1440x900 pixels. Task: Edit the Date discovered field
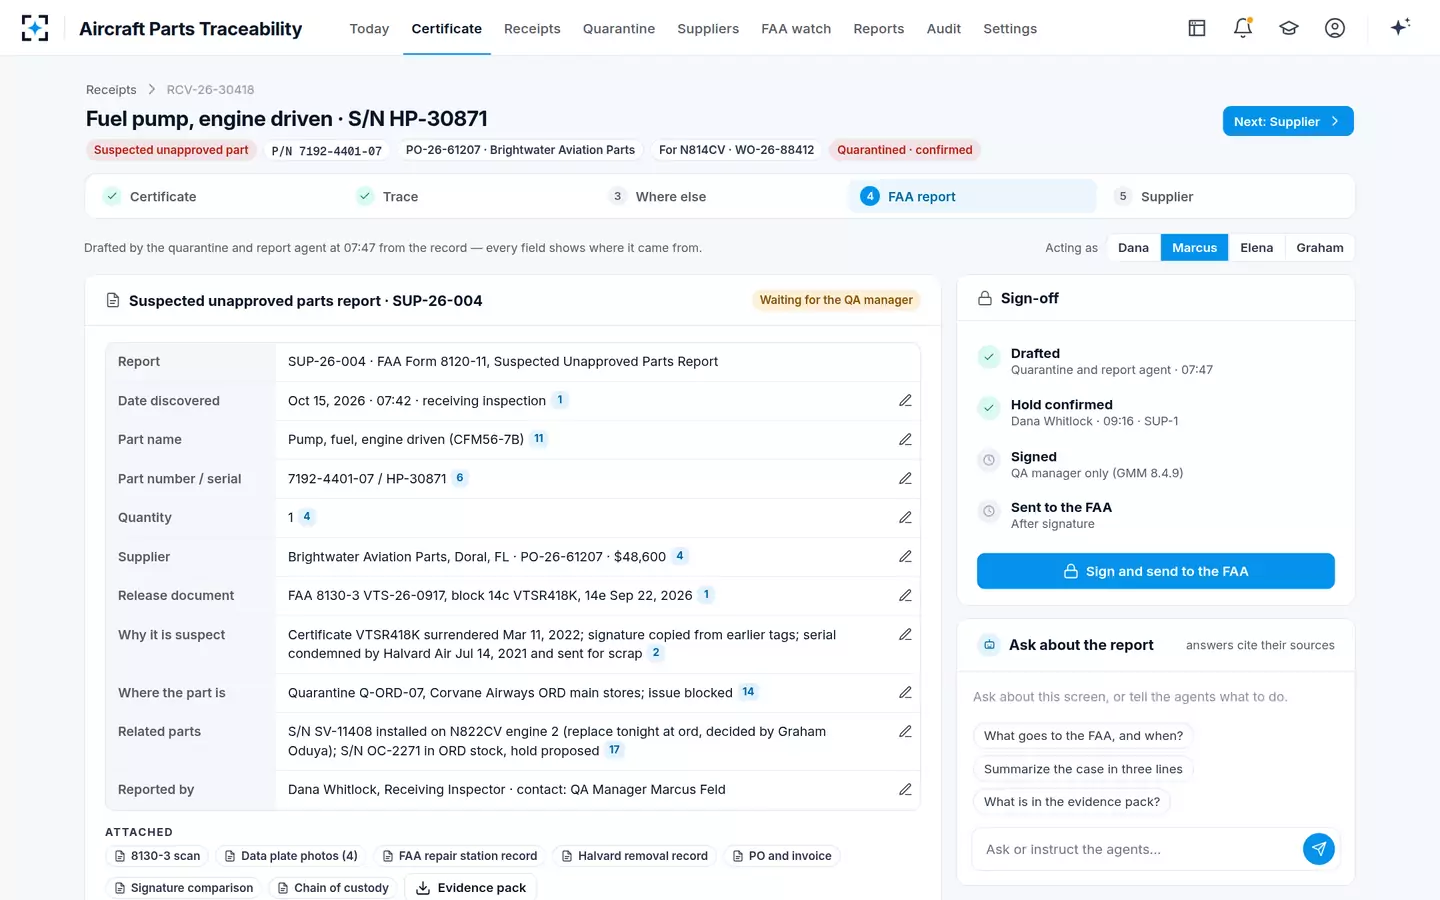coord(905,400)
